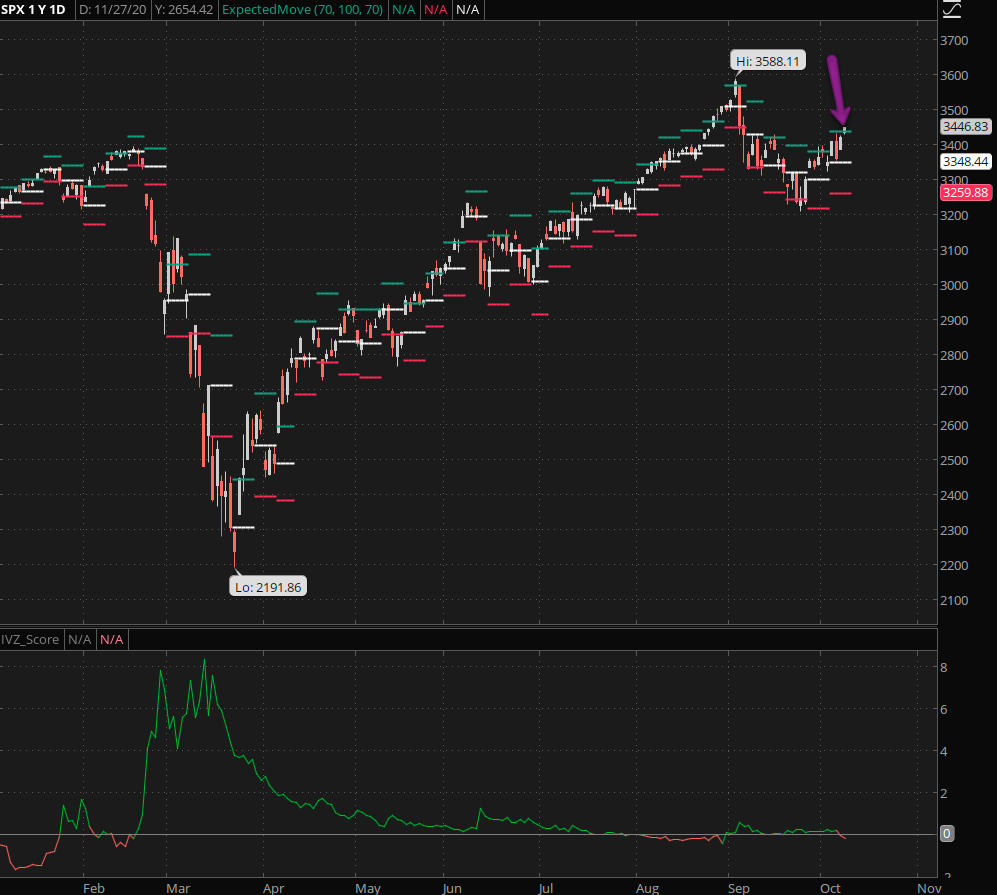Click the Feb label on time axis
This screenshot has height=895, width=997.
93,888
